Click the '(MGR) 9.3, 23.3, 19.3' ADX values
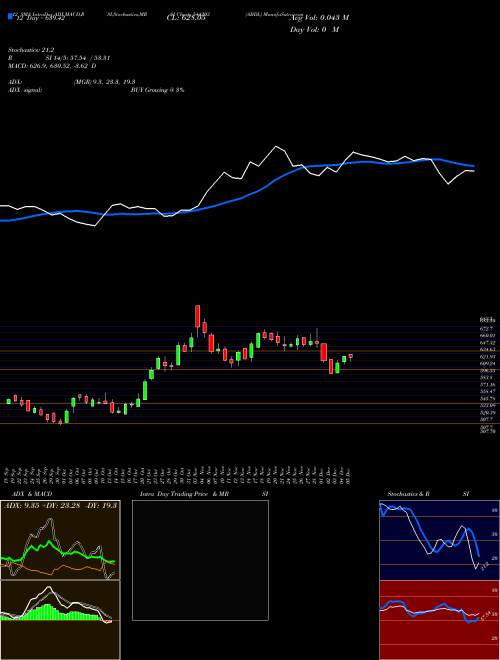 point(104,82)
